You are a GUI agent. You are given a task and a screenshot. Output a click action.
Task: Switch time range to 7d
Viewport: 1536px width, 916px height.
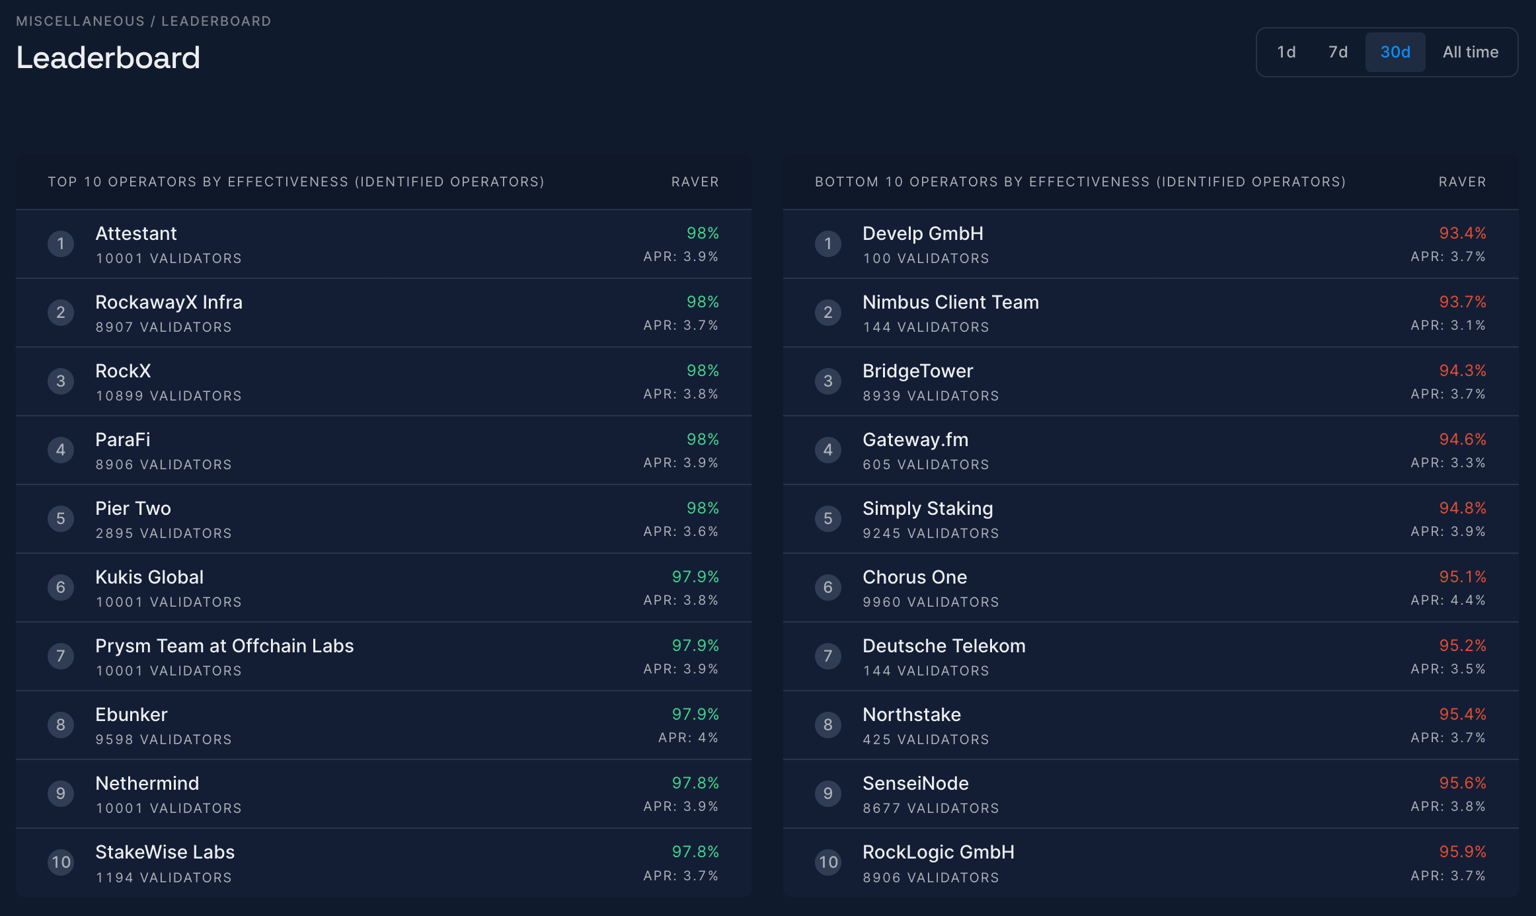1338,52
